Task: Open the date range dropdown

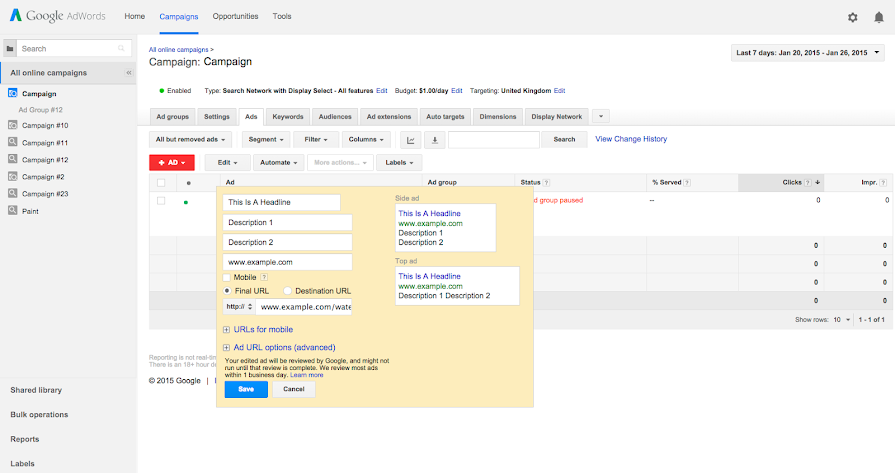Action: [x=808, y=52]
